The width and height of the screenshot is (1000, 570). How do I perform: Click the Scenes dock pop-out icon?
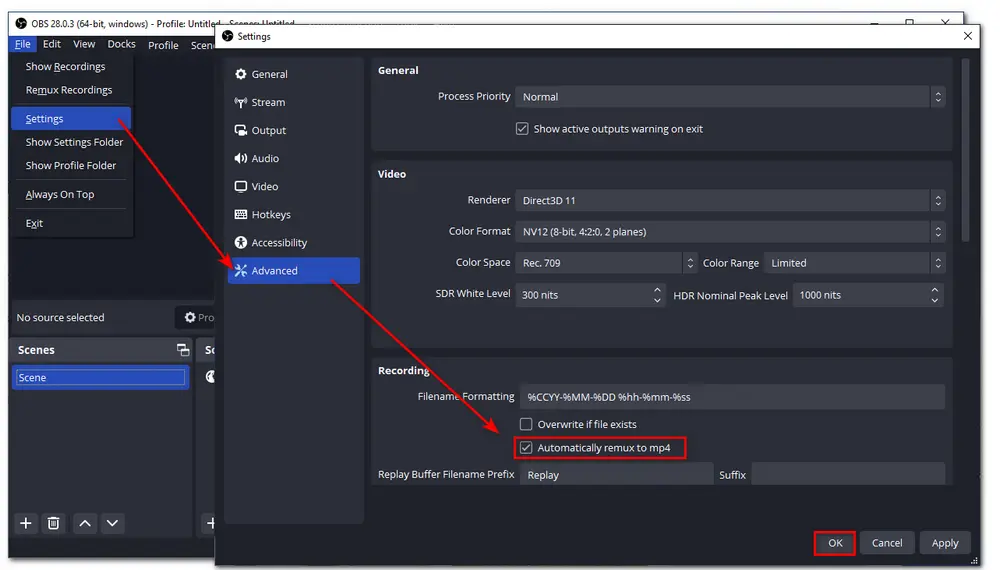coord(183,349)
